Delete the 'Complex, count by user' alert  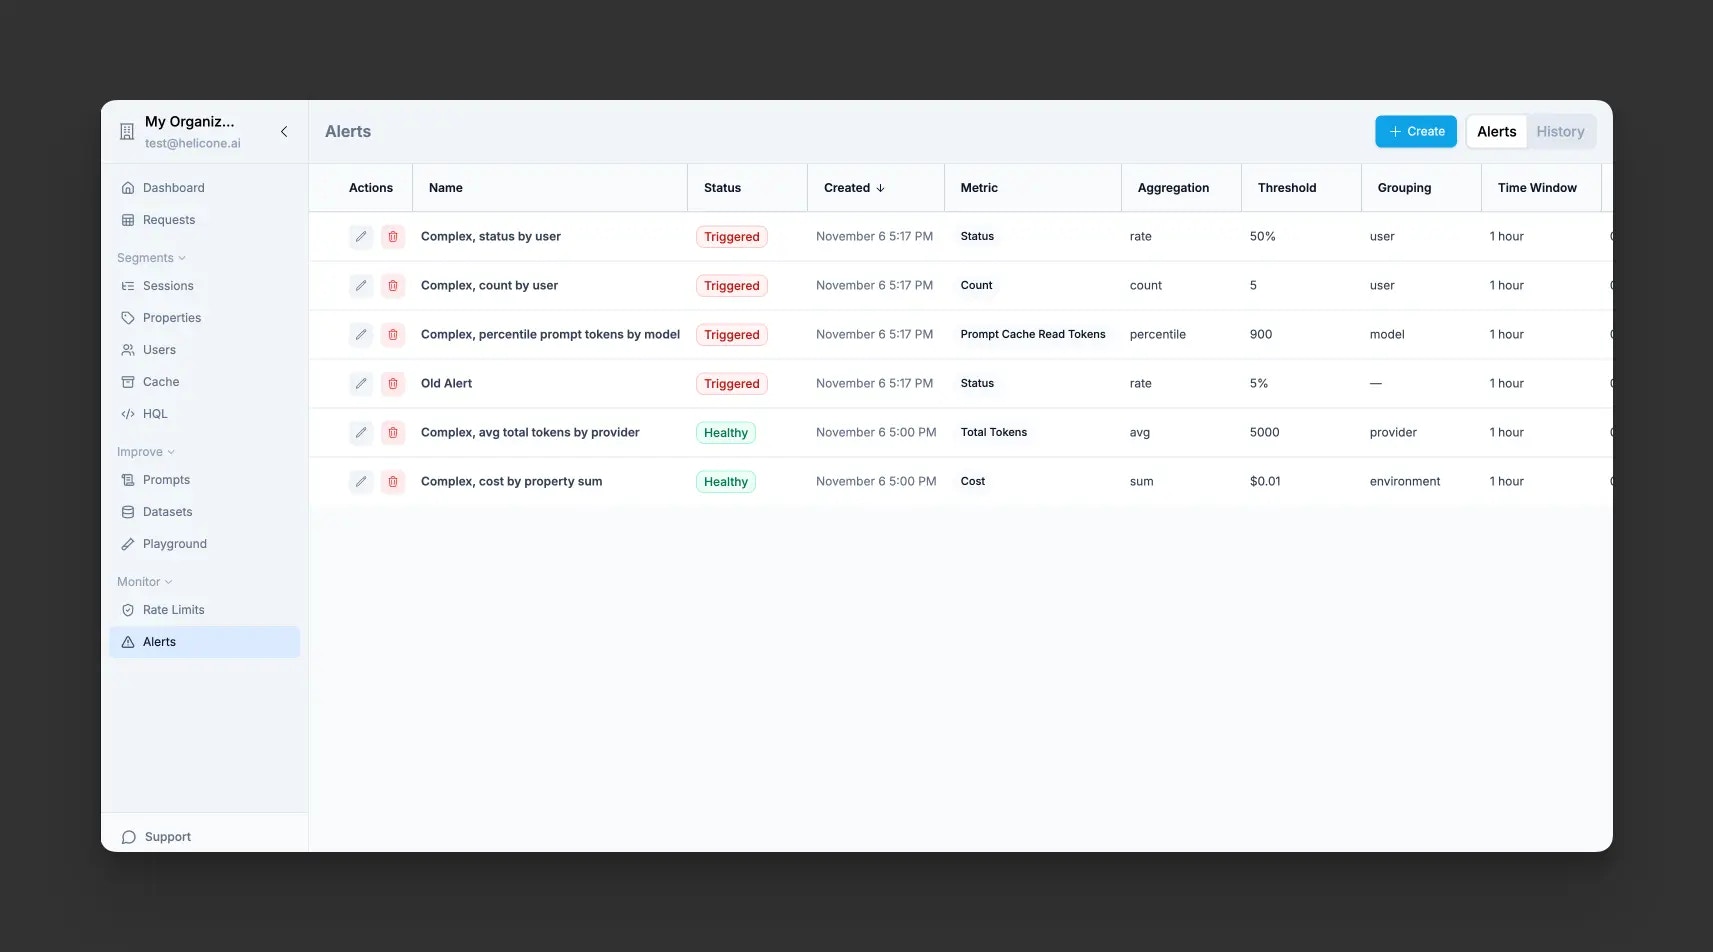(x=393, y=285)
